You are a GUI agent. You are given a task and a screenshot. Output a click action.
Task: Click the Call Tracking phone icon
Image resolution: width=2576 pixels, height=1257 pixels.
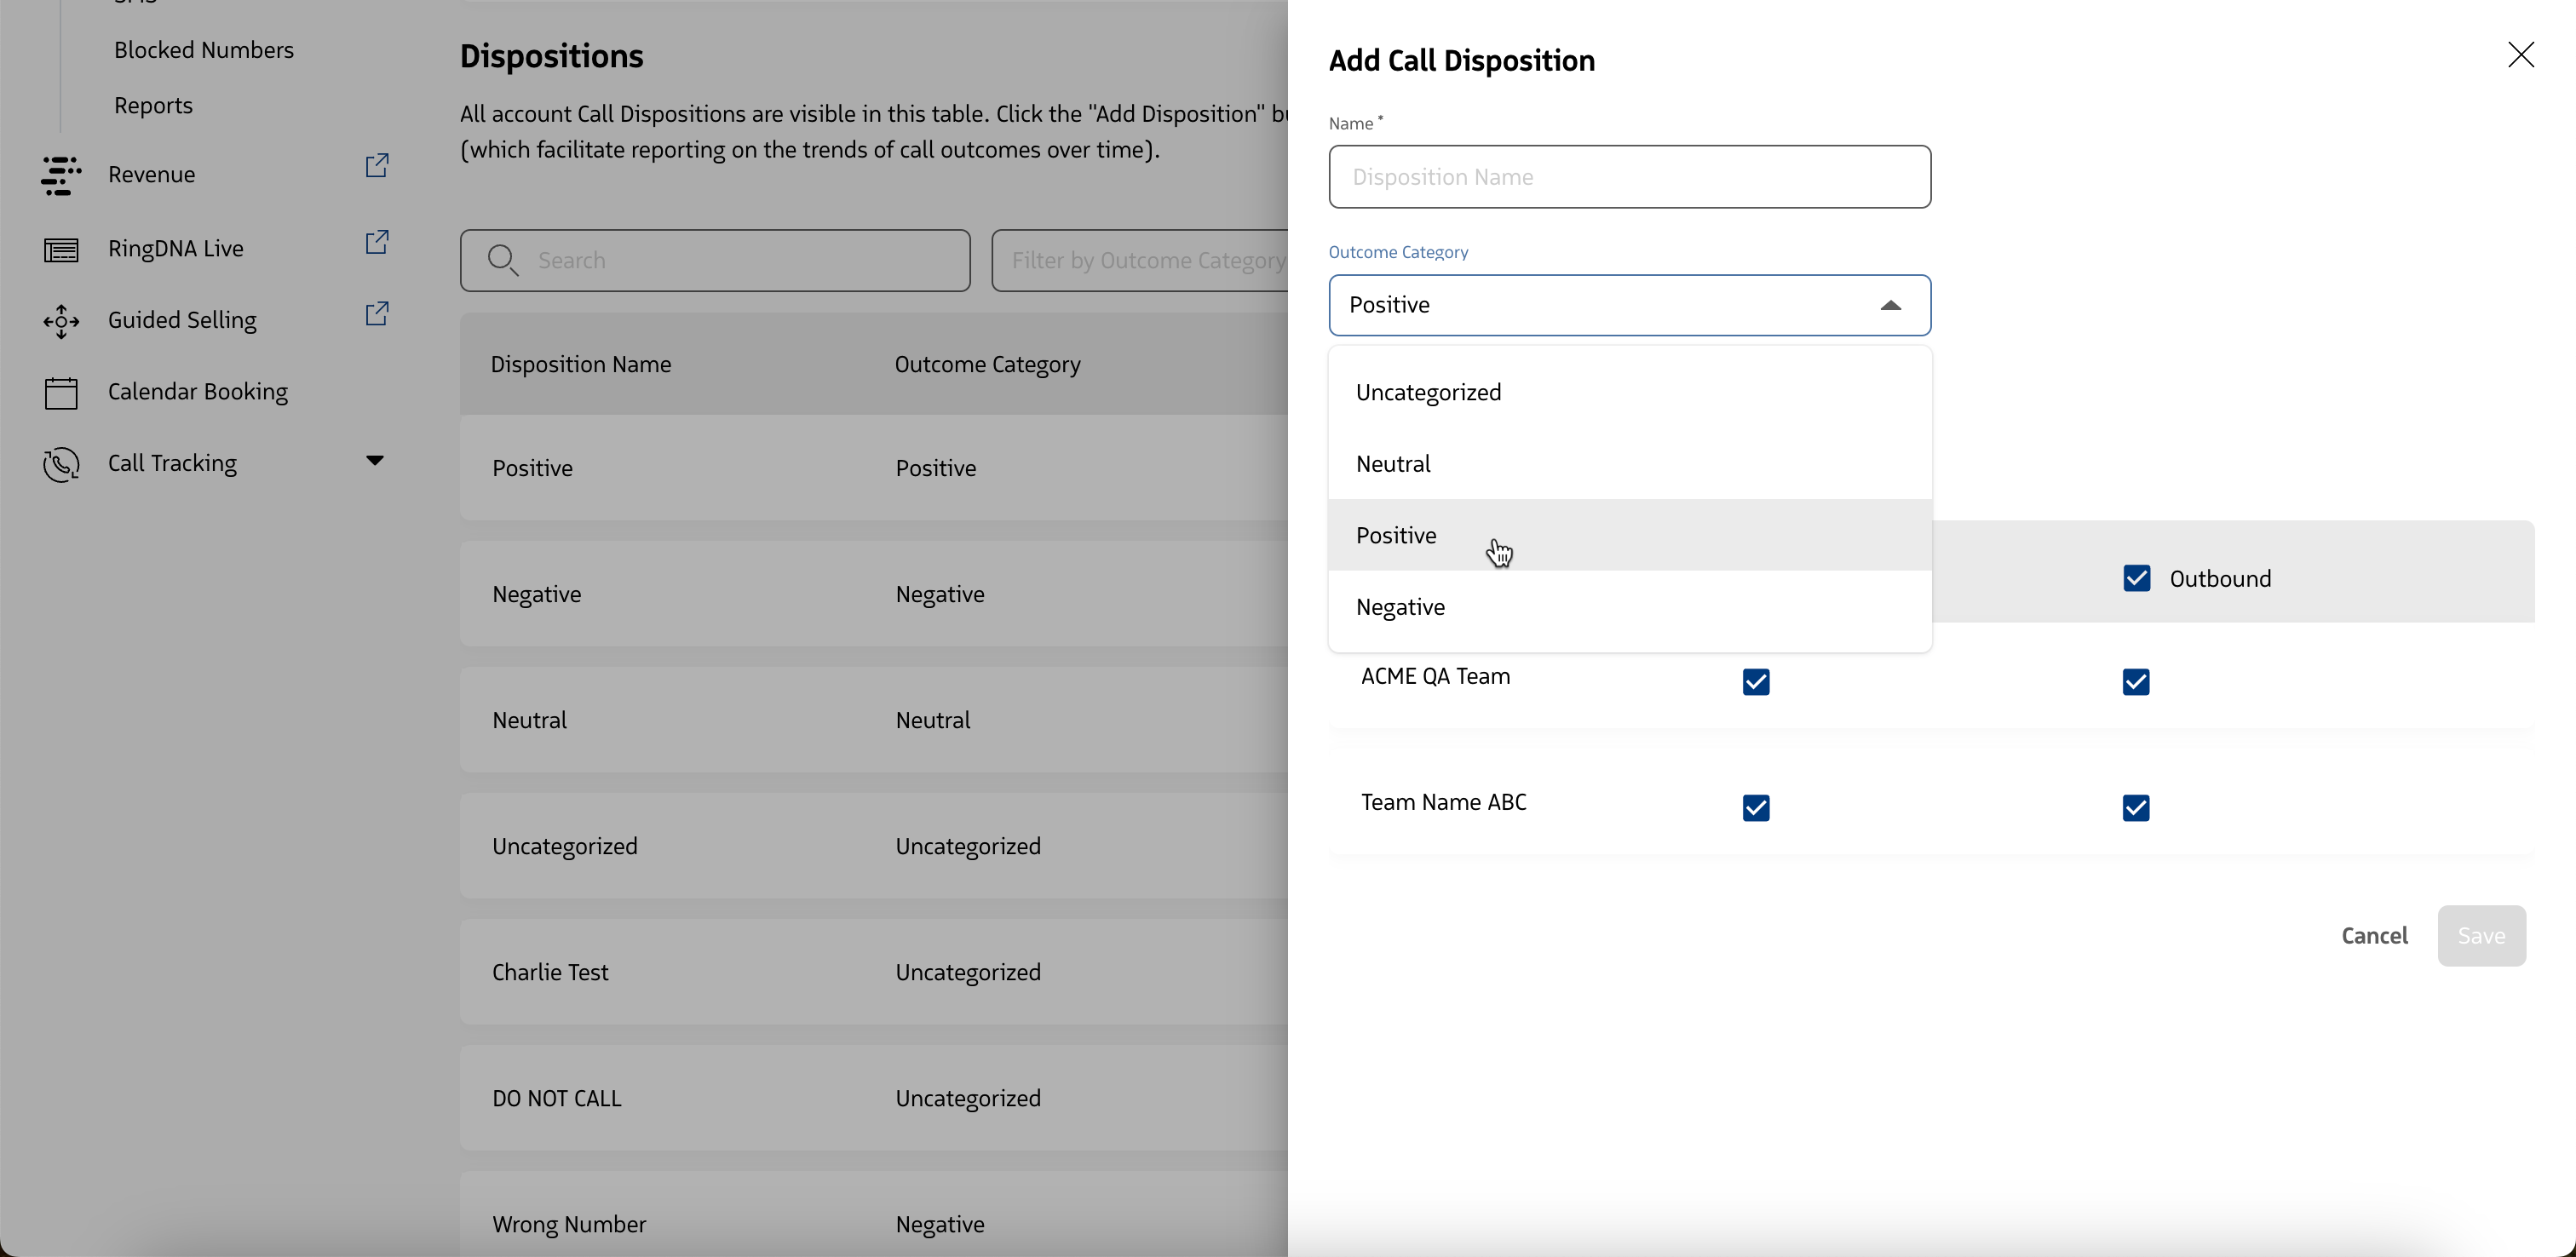coord(61,464)
